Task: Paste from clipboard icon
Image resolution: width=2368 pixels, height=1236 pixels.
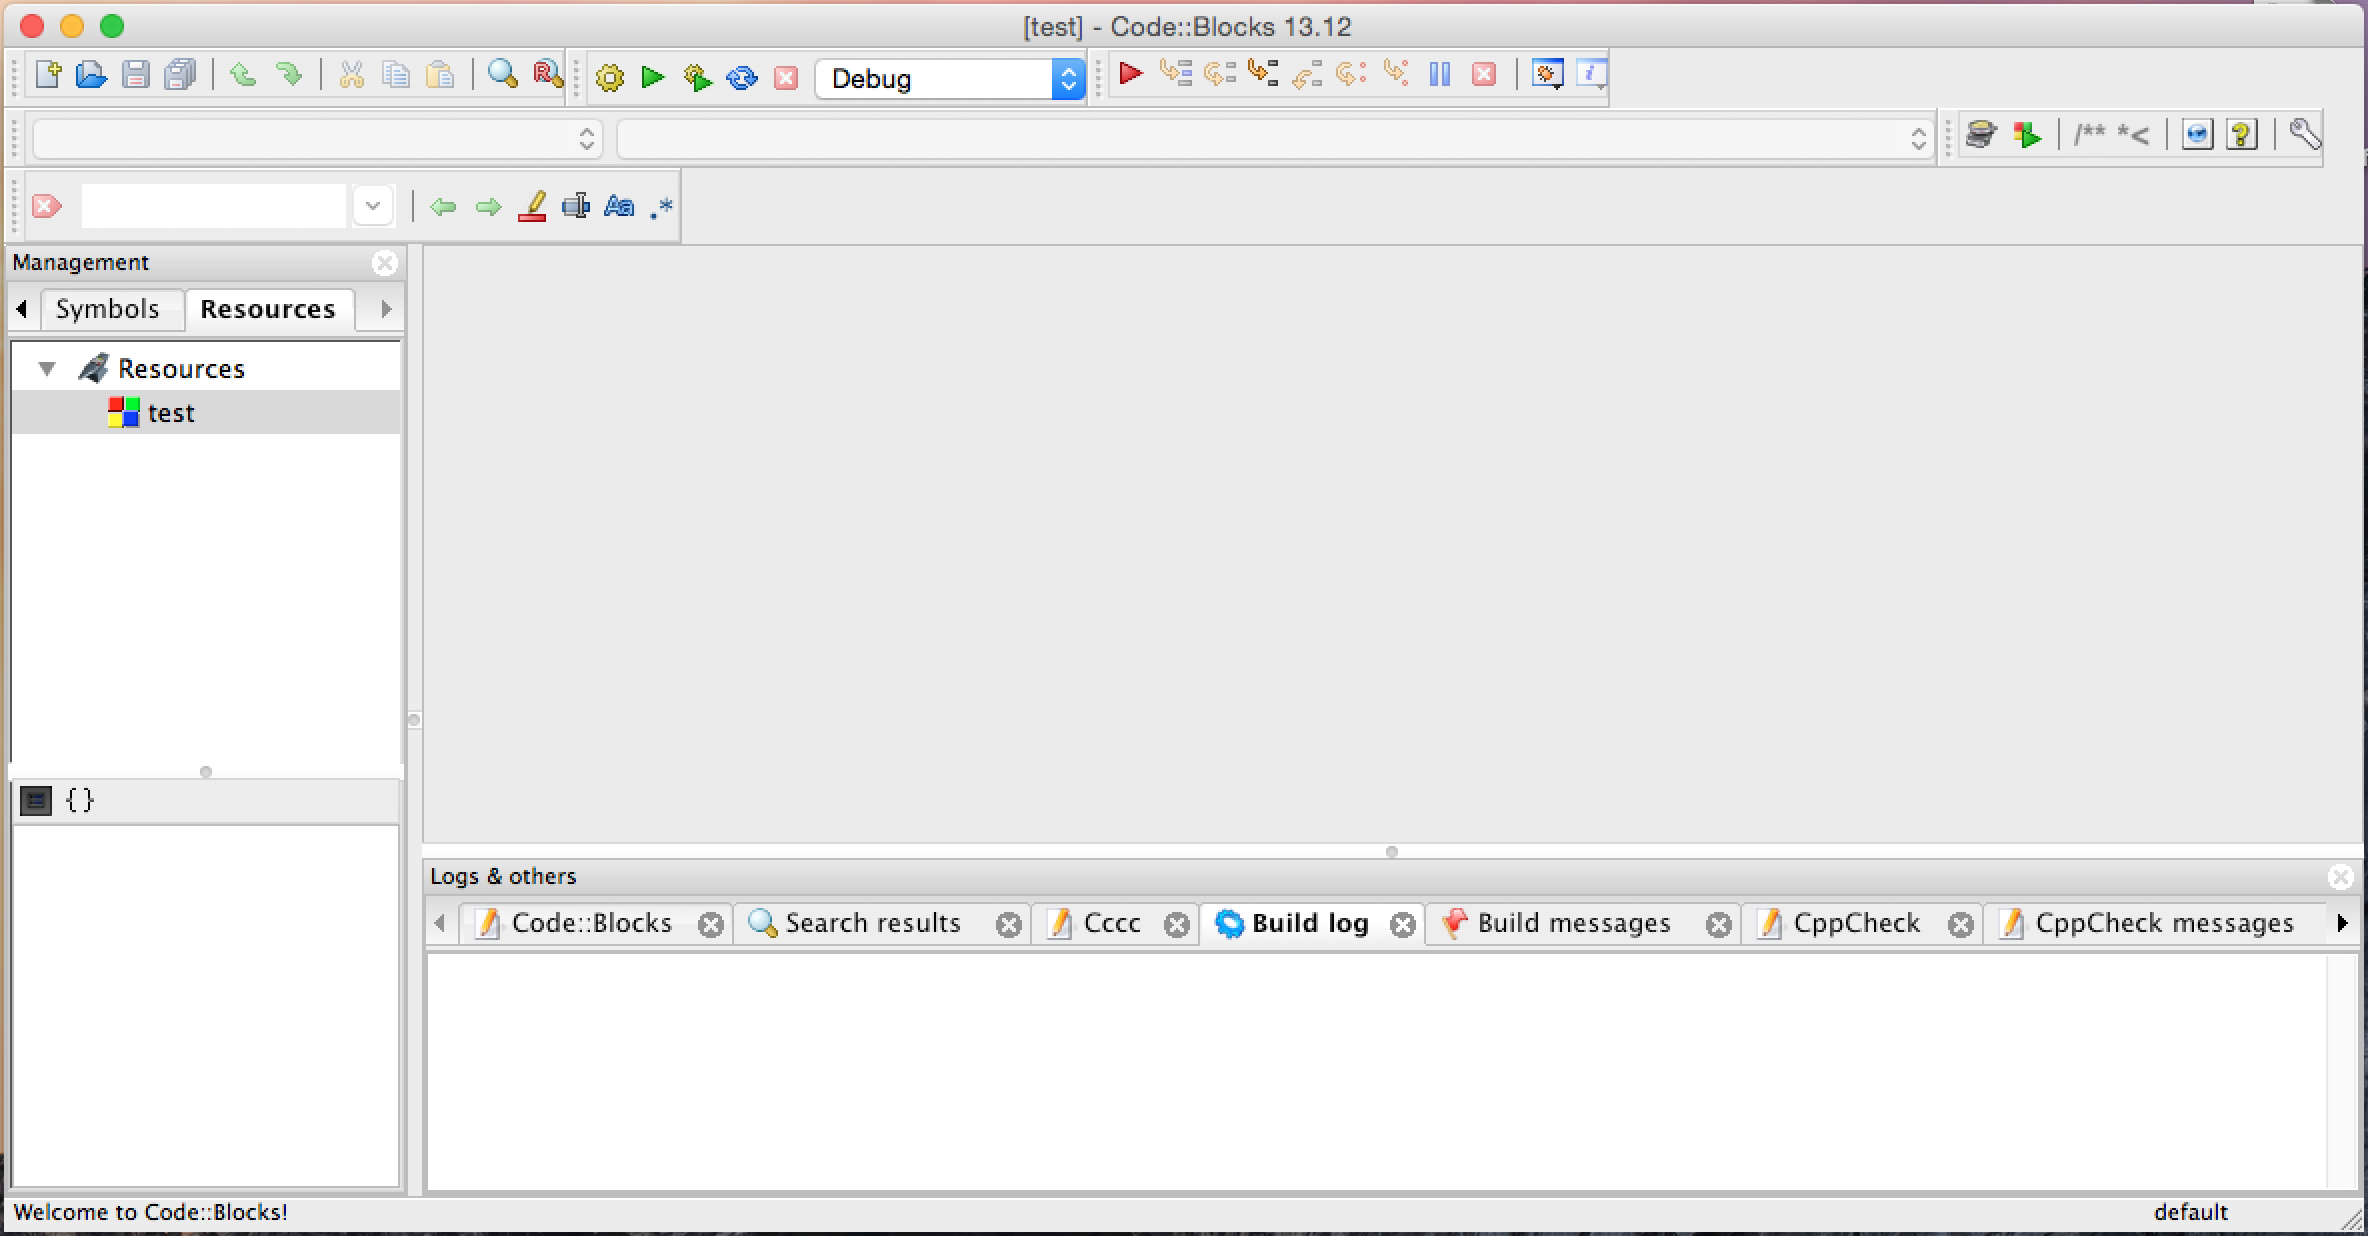Action: click(x=440, y=75)
